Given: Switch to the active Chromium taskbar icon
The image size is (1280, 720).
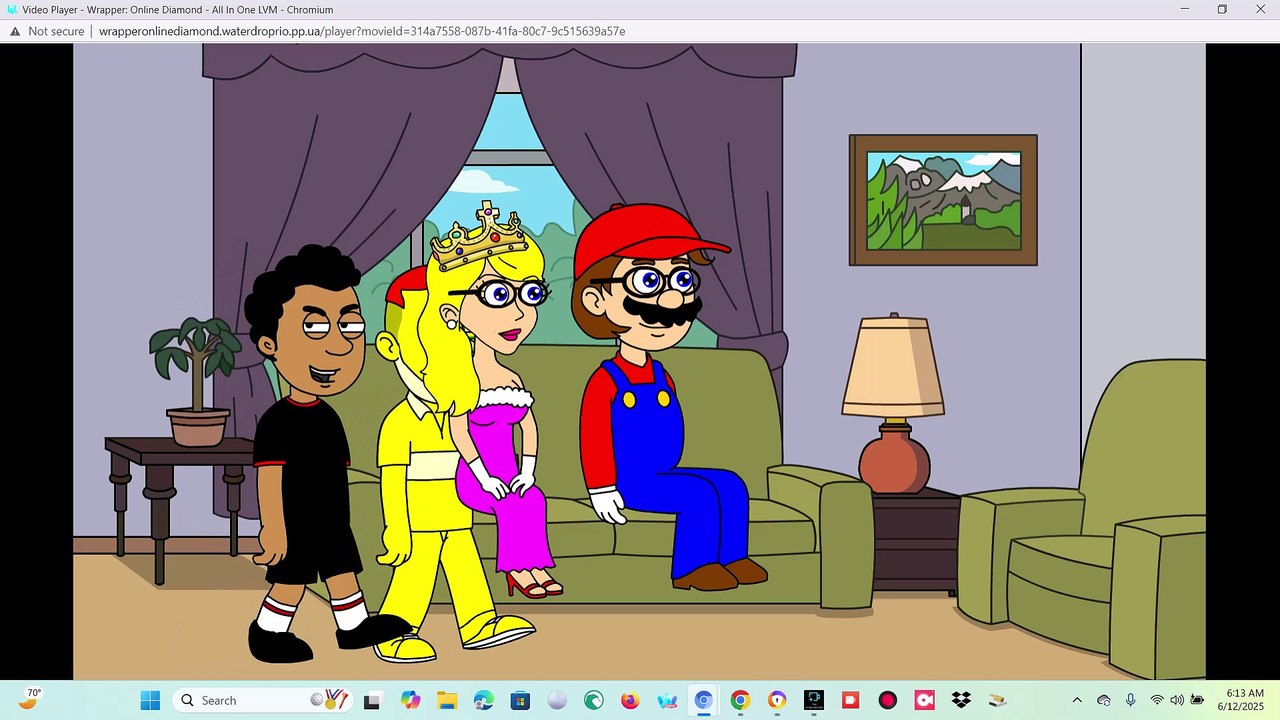Looking at the screenshot, I should click(704, 700).
